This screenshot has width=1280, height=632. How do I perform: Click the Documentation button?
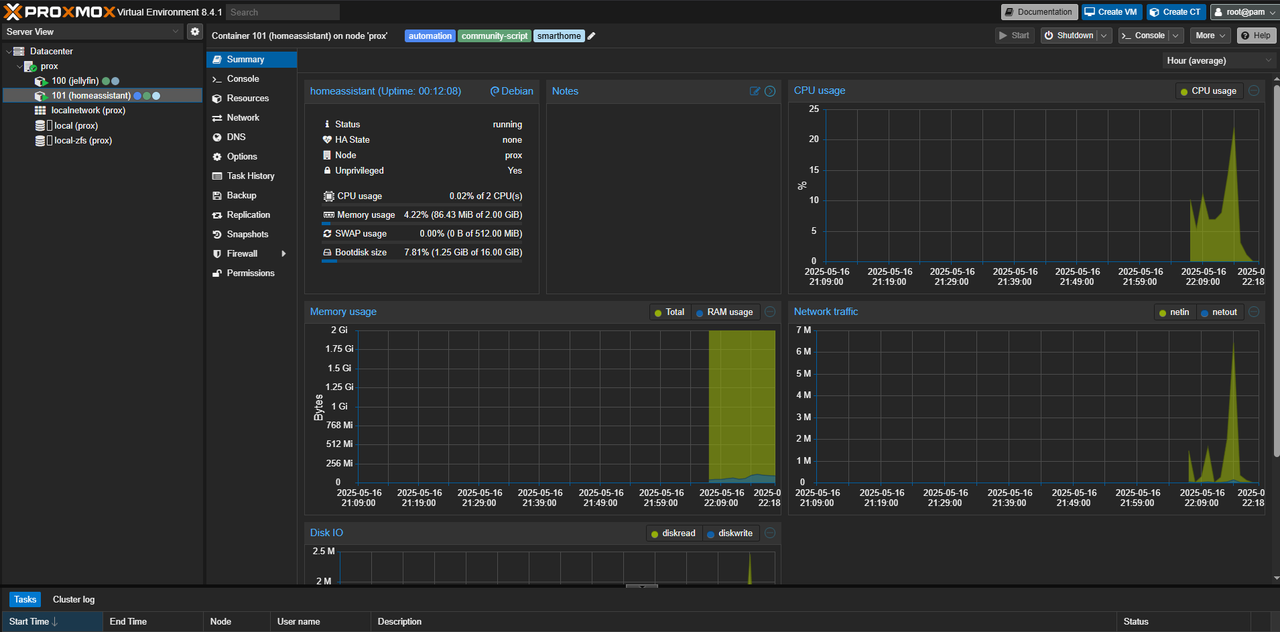point(1039,12)
